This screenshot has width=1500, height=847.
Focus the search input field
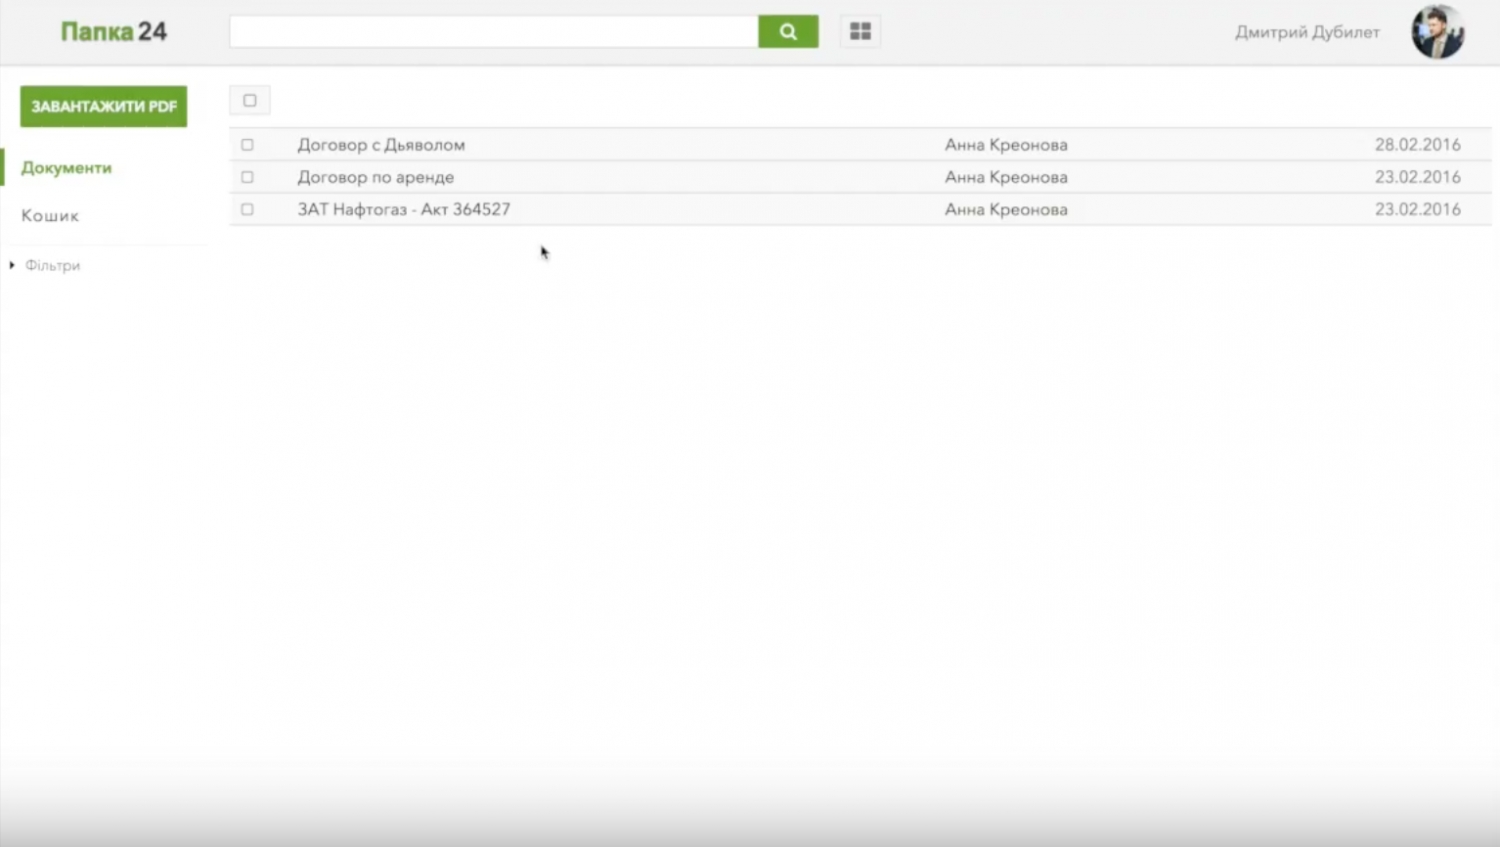(x=493, y=32)
